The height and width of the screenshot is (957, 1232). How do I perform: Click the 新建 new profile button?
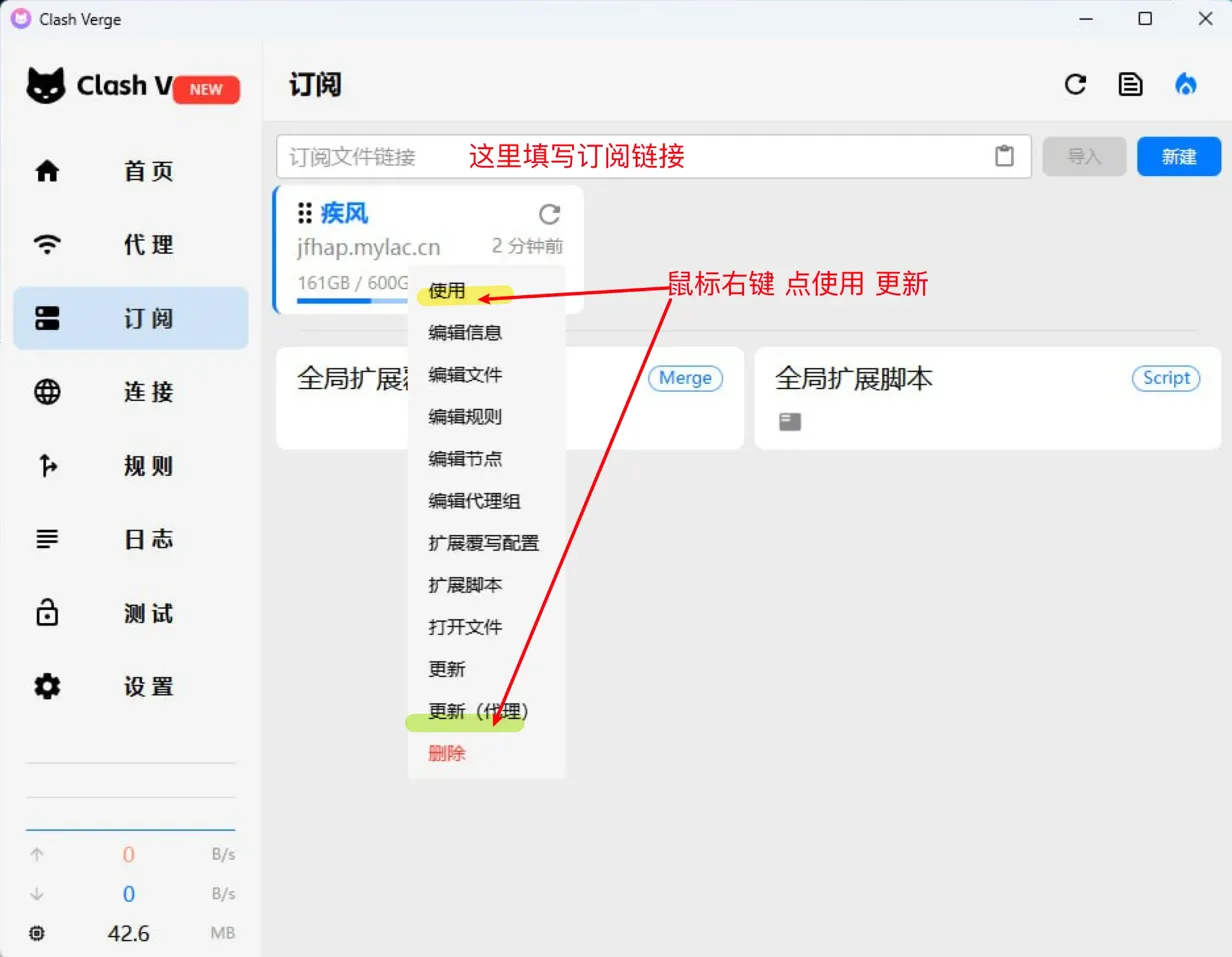pos(1178,157)
